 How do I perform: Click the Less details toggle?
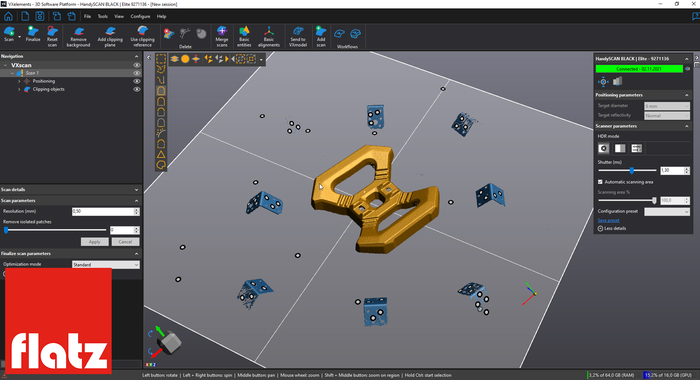pos(612,228)
